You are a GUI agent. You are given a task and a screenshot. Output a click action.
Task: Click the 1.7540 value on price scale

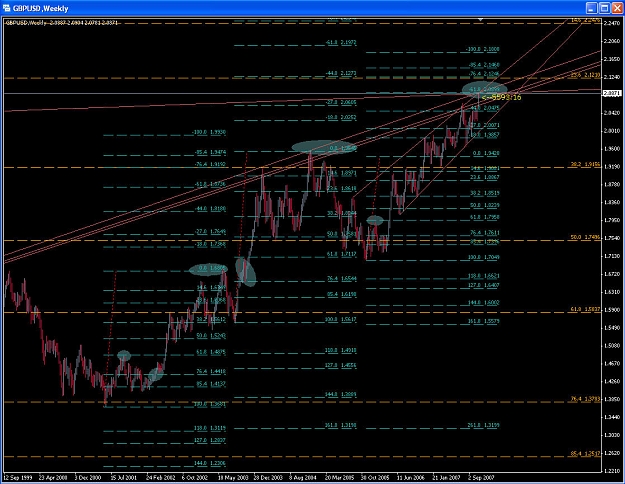[612, 238]
